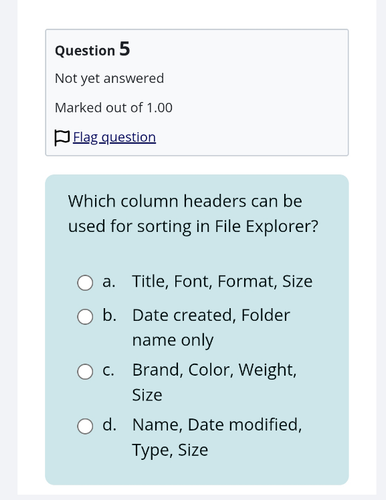Mark radio button for option c
Image resolution: width=386 pixels, height=500 pixels.
pyautogui.click(x=85, y=371)
